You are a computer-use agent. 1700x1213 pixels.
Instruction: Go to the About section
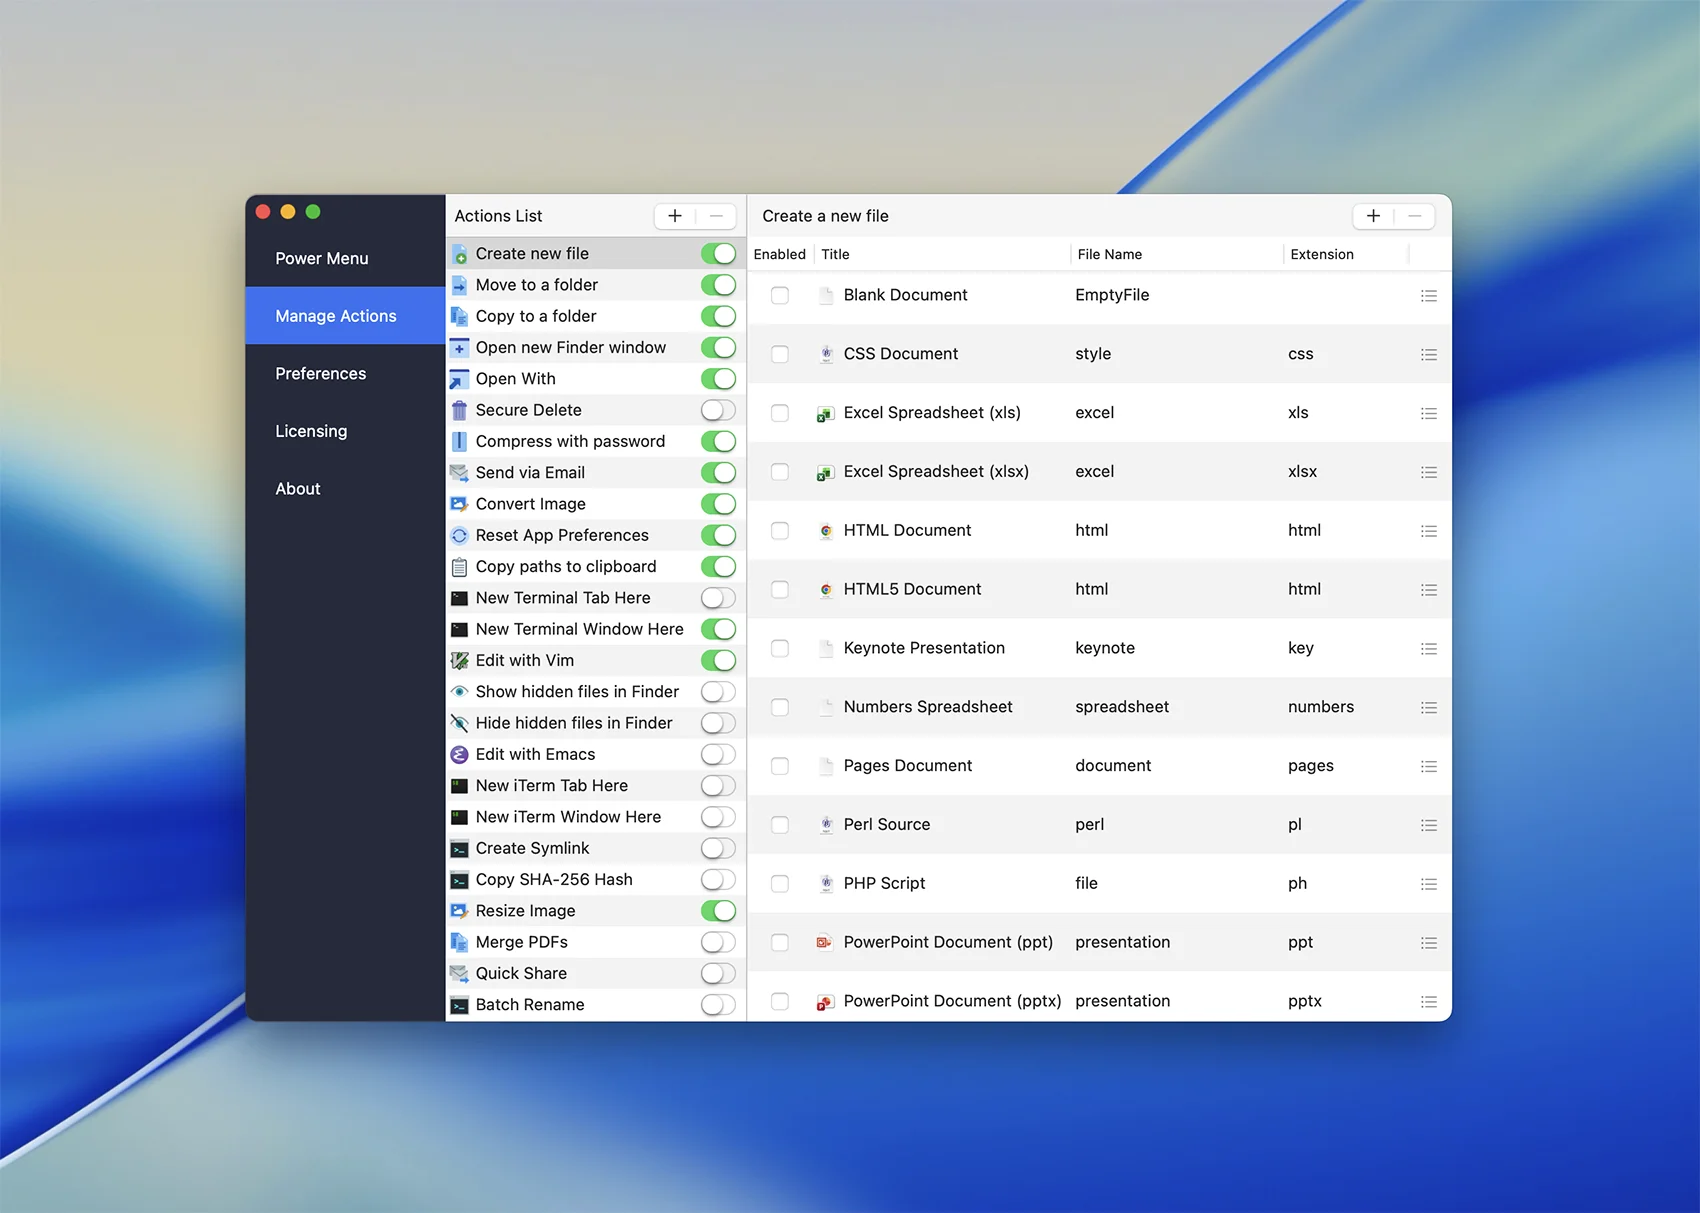pos(298,489)
